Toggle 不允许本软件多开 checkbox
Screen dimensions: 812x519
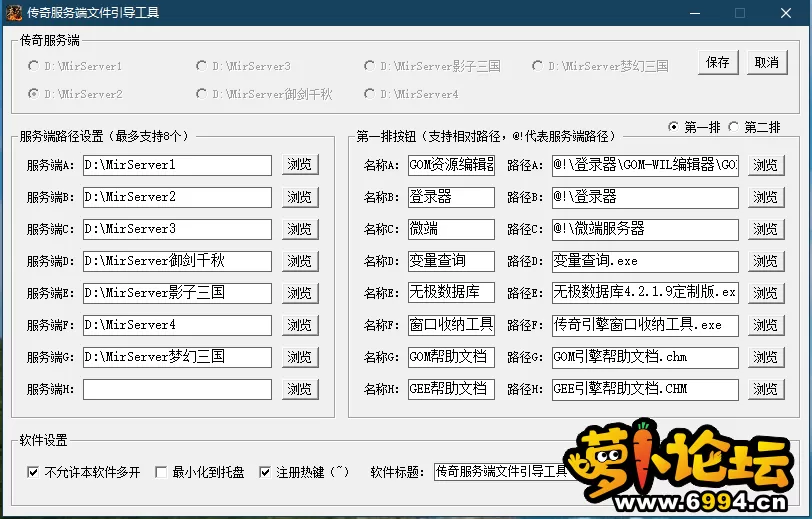click(x=83, y=472)
